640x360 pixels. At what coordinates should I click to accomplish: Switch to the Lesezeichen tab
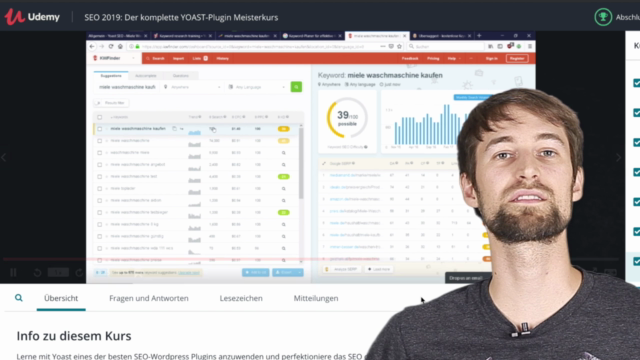point(241,298)
